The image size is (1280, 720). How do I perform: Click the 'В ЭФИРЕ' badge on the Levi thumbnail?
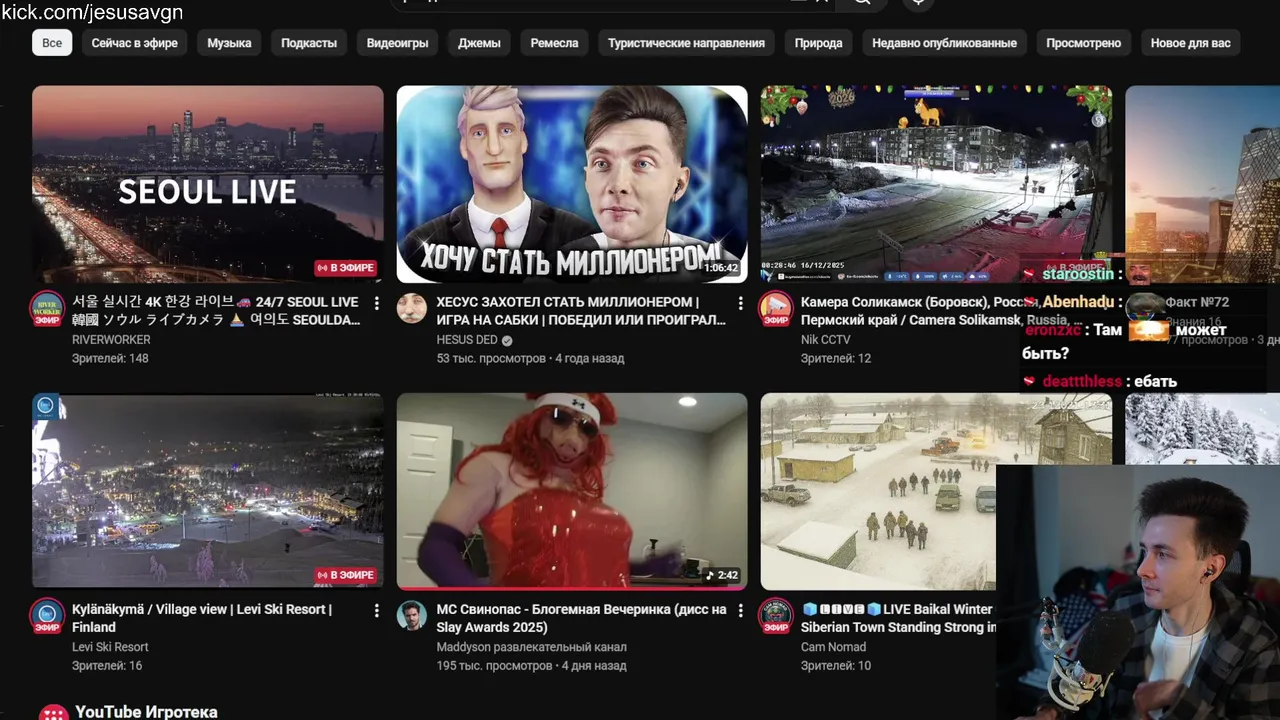tap(346, 575)
